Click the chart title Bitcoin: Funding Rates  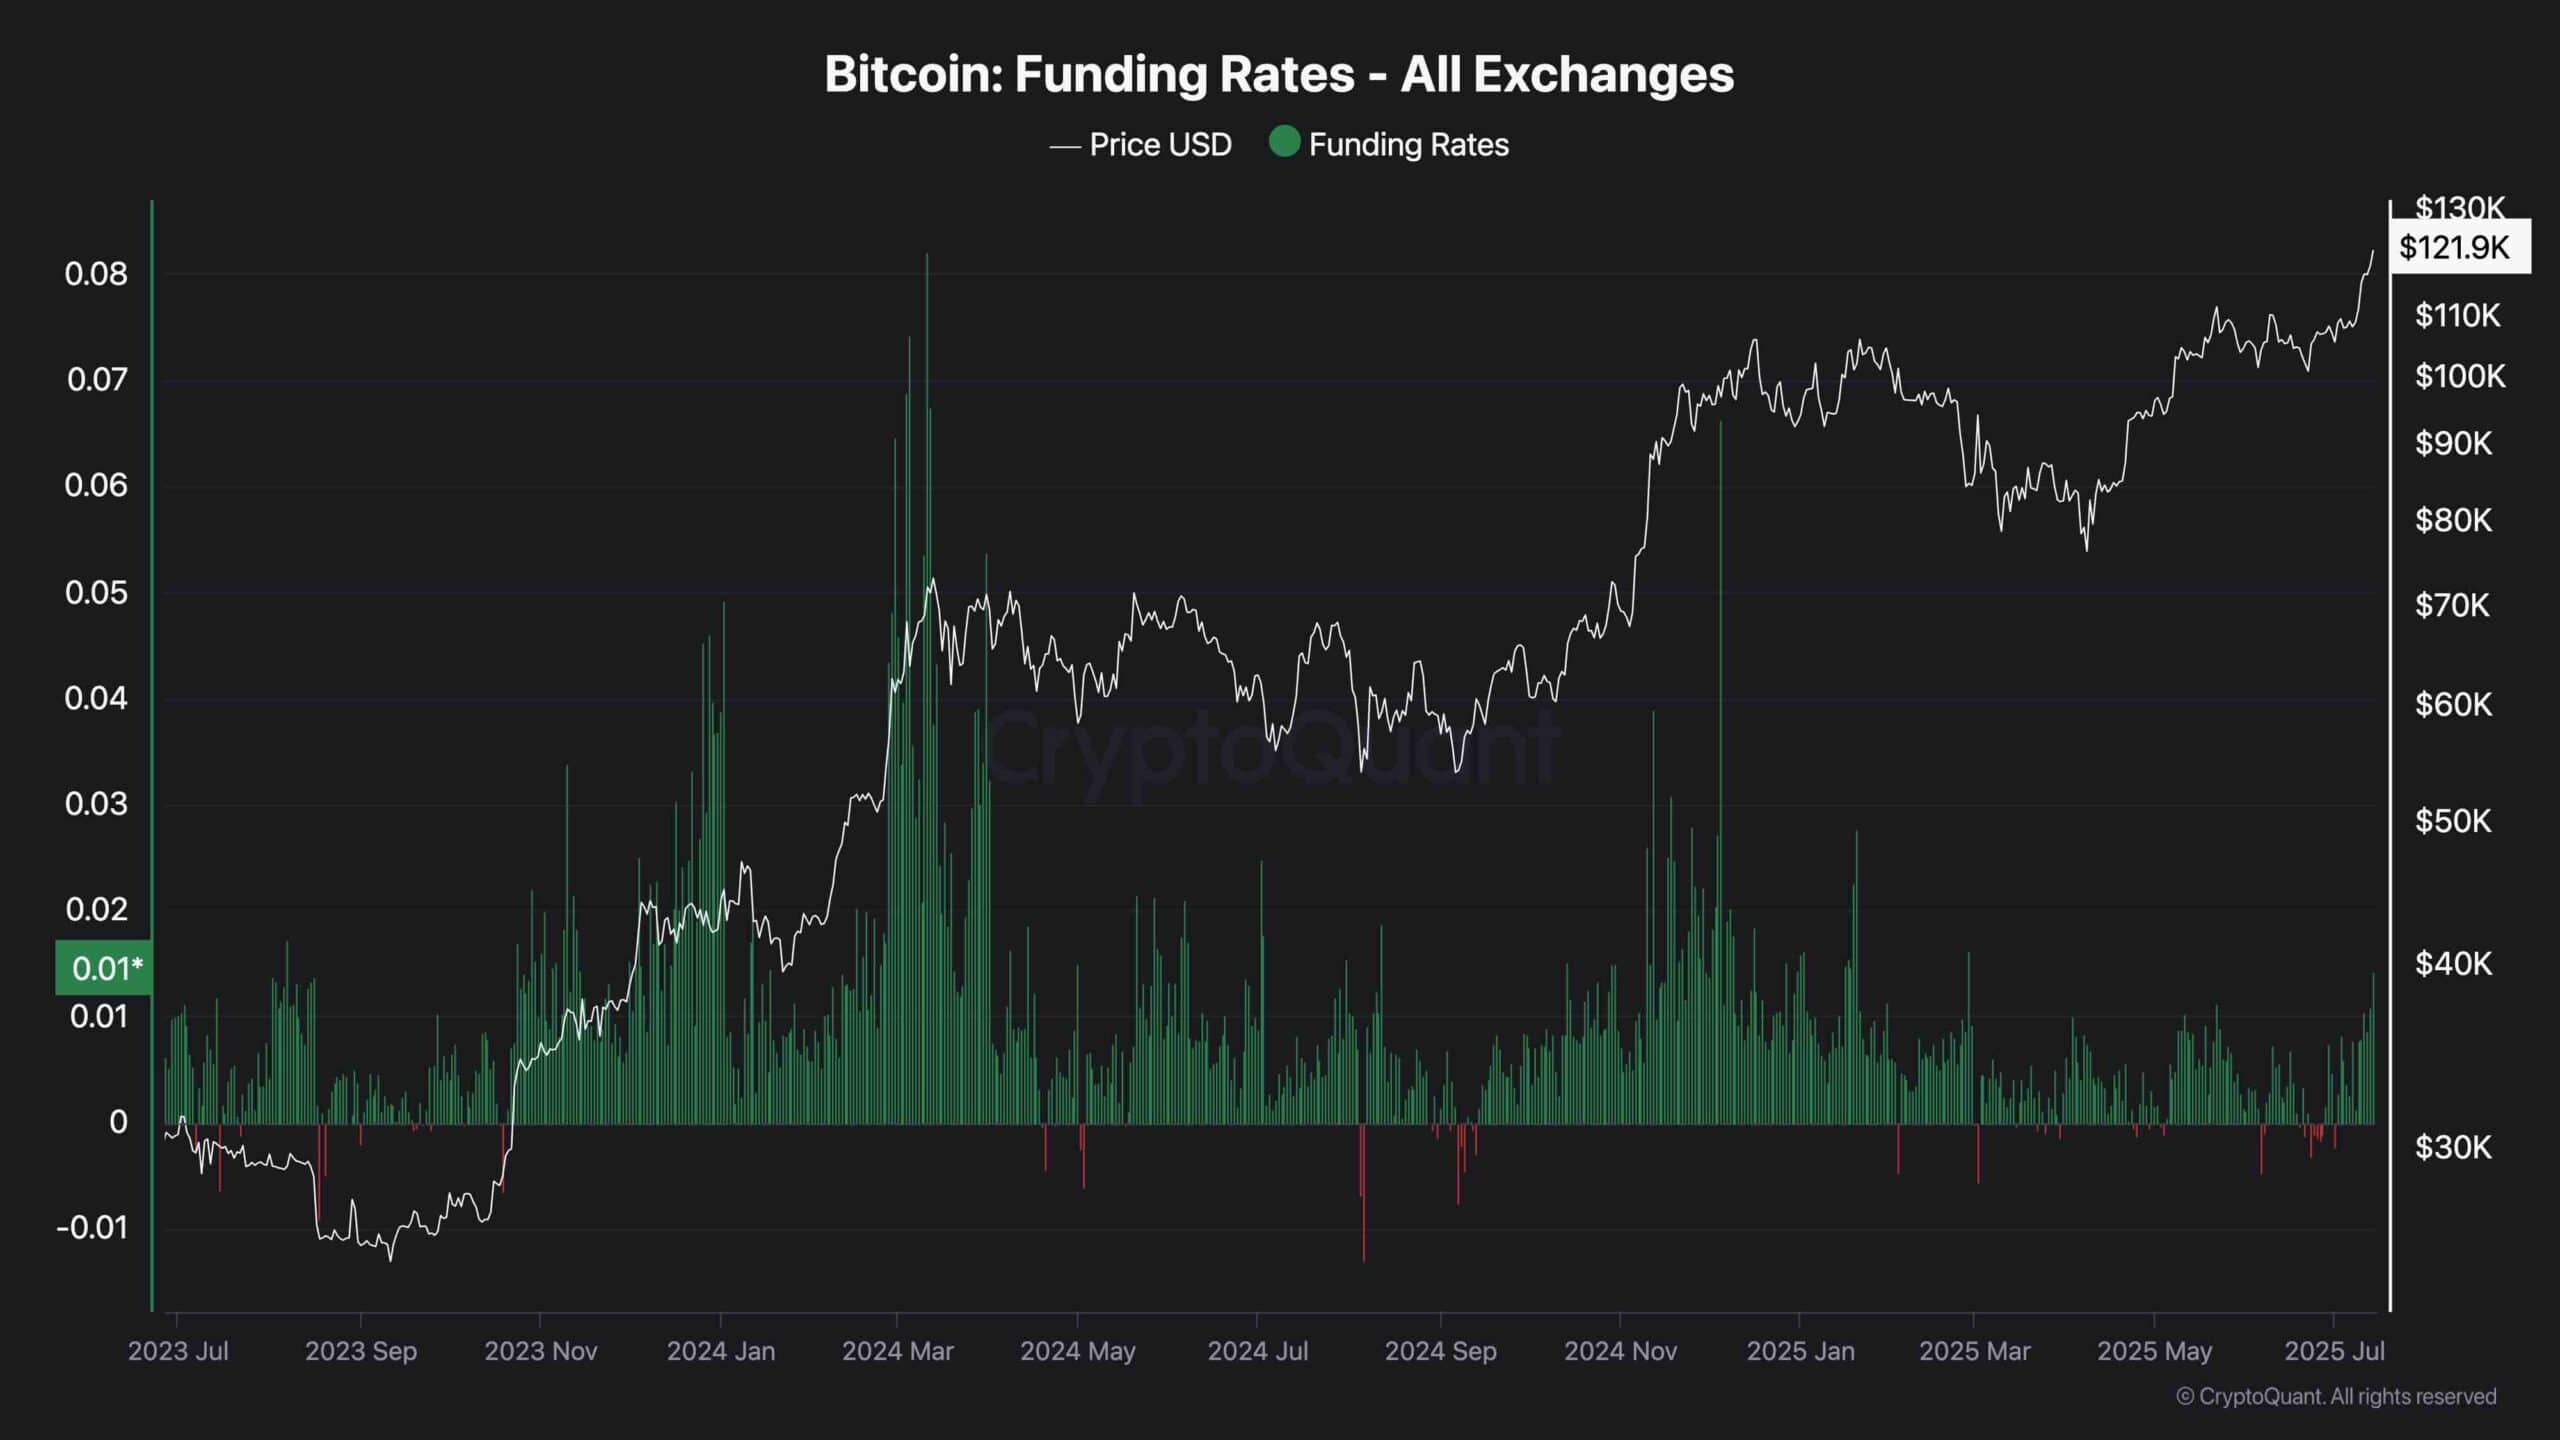1089,74
